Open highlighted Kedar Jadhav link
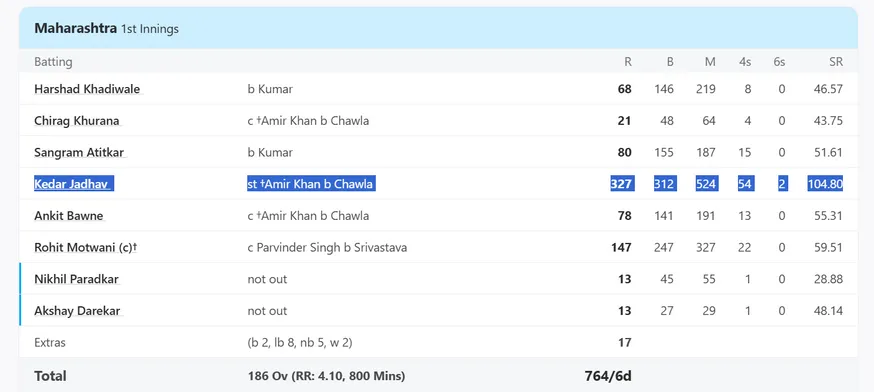 71,184
